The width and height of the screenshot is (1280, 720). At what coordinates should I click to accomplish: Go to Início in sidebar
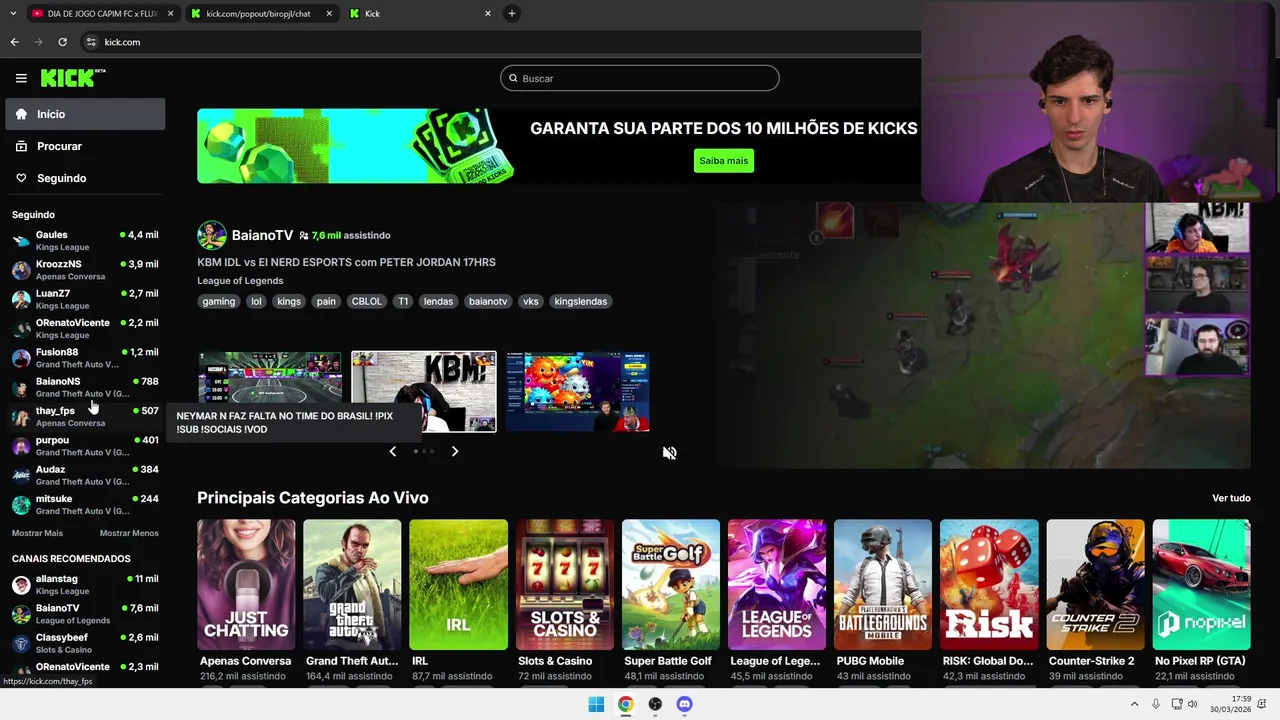coord(85,114)
